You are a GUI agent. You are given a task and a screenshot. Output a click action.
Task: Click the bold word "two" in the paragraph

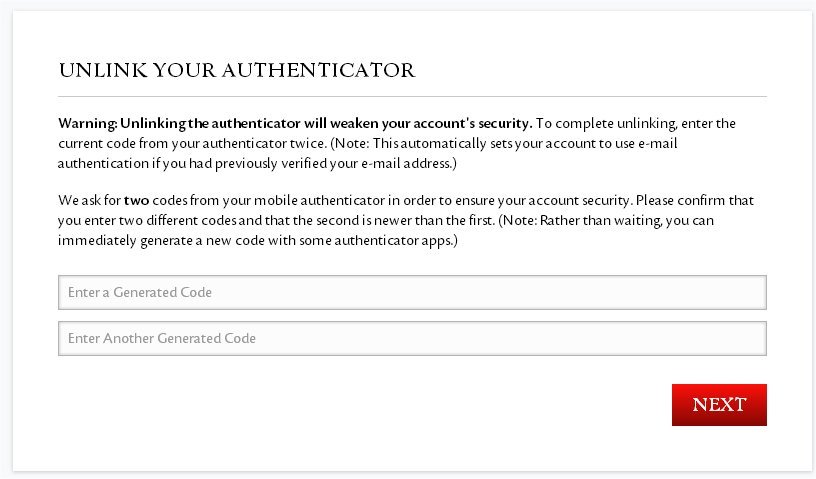136,200
